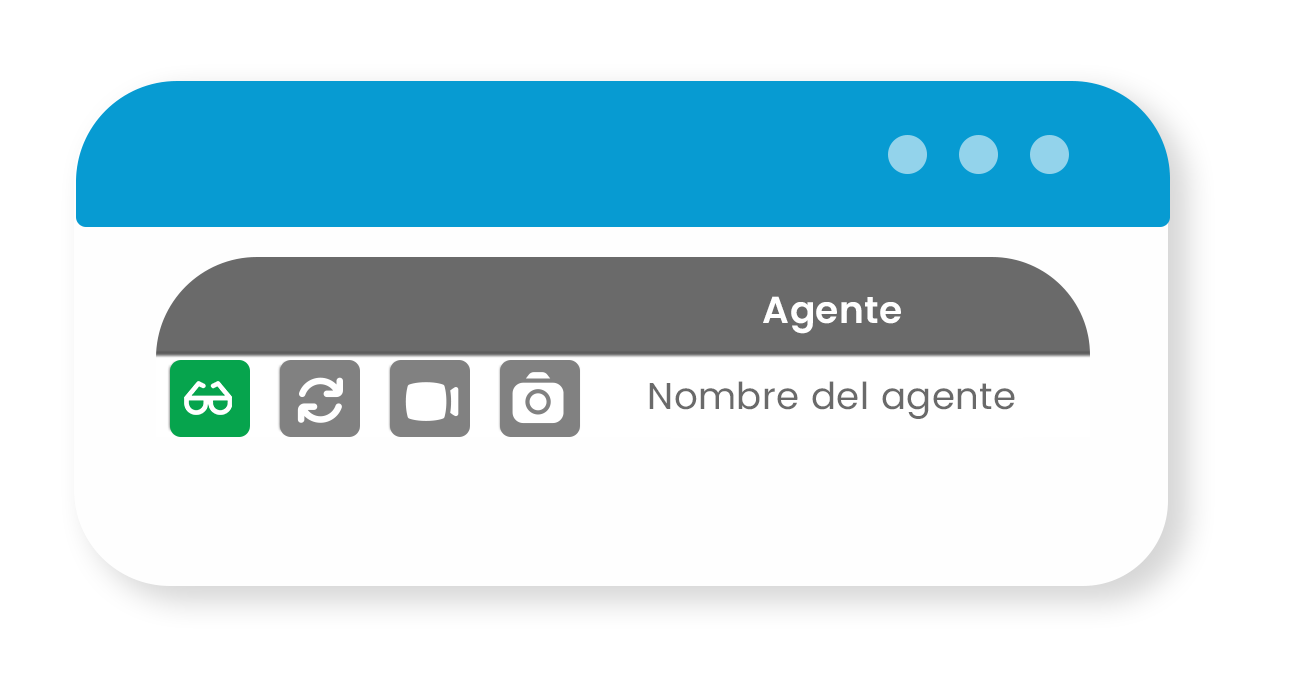This screenshot has width=1289, height=699.
Task: Click the blank white area below the agent row
Action: coord(622,510)
